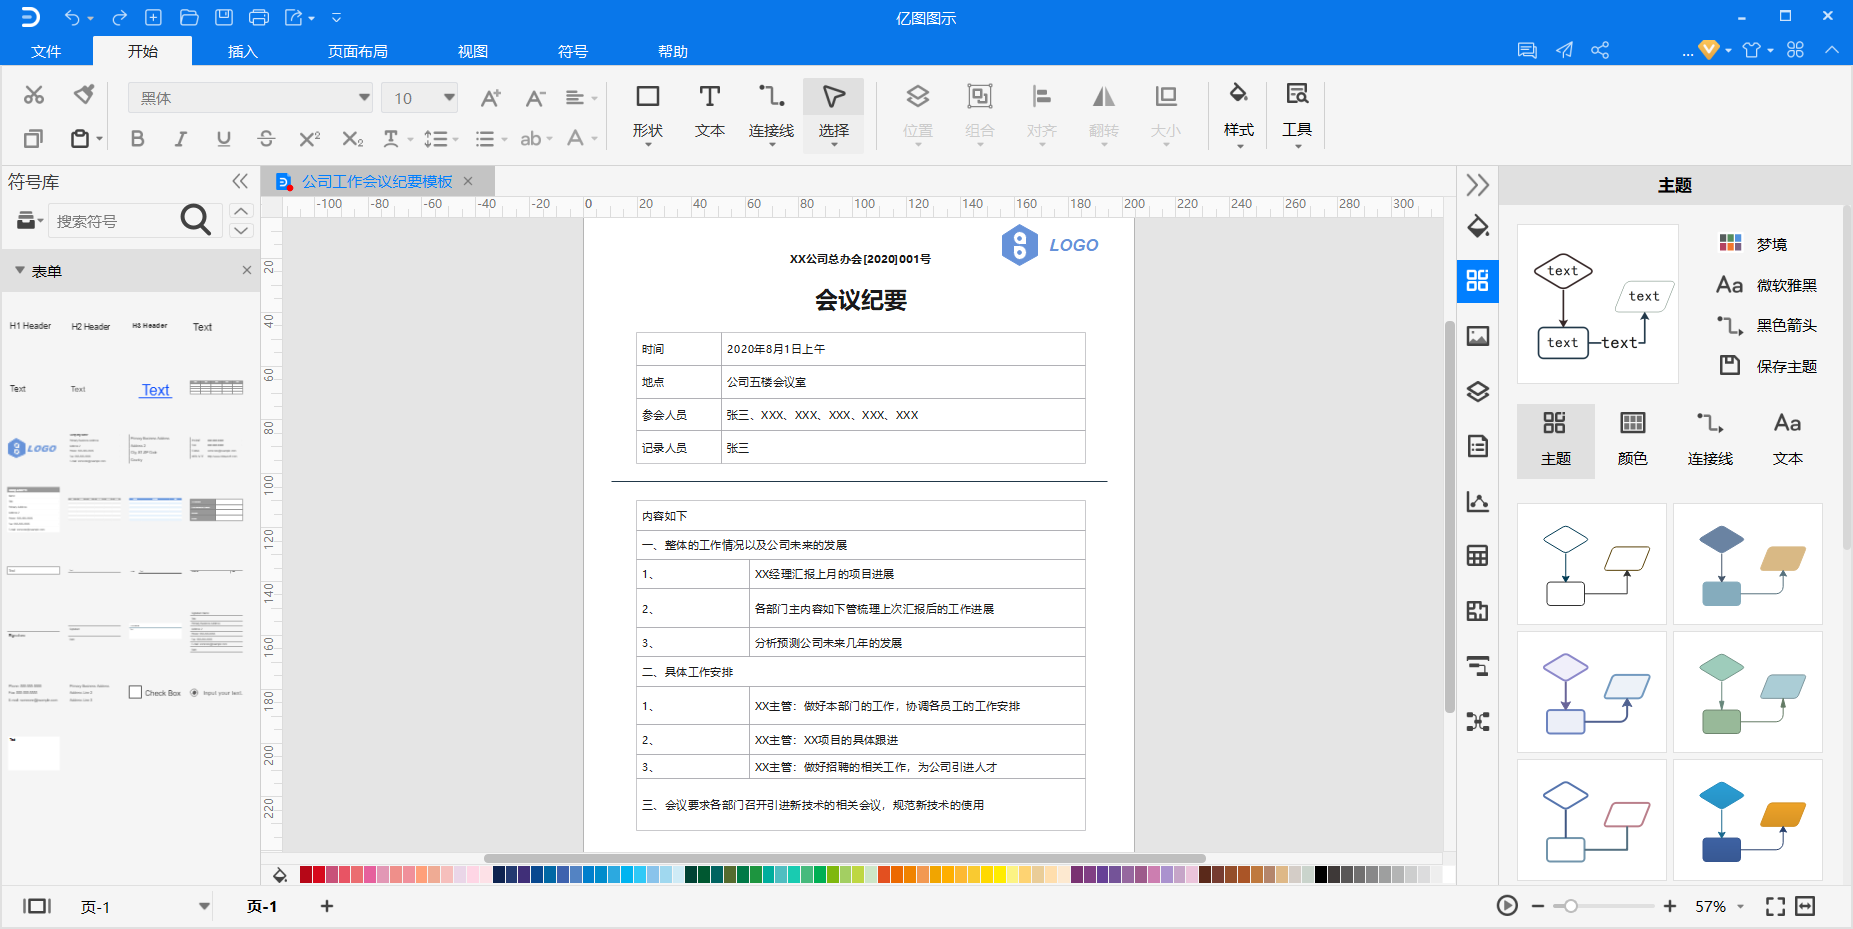Pick the black swatch in color bar

[x=1321, y=875]
